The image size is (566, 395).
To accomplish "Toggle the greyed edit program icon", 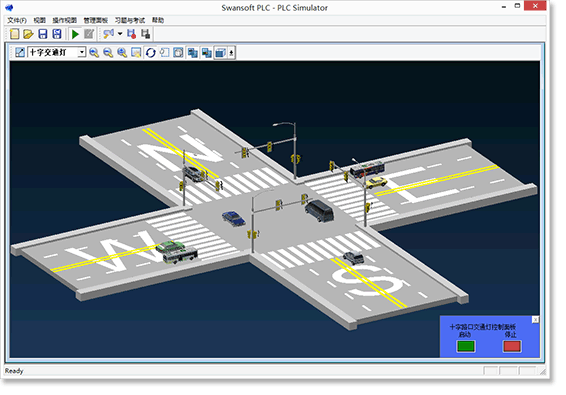I will click(89, 34).
